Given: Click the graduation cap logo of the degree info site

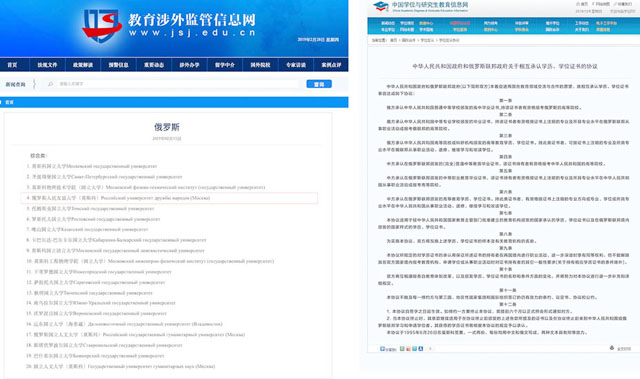Looking at the screenshot, I should (381, 6).
